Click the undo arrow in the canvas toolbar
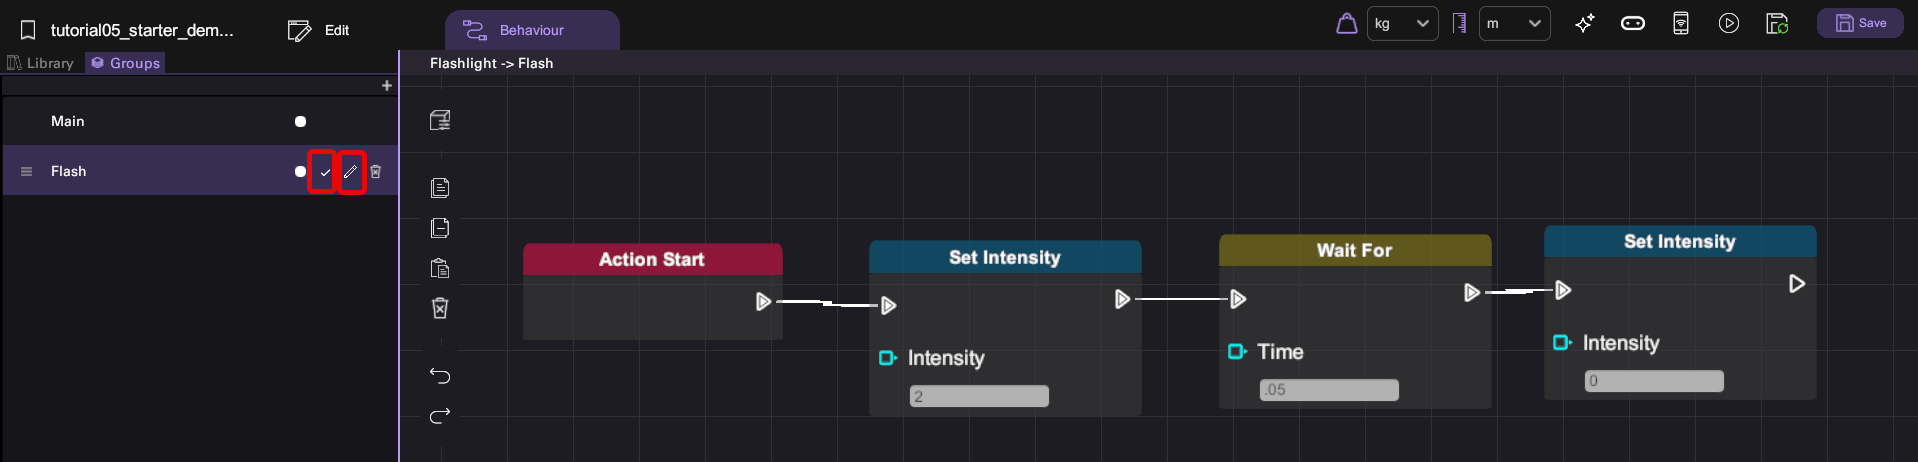1918x462 pixels. (x=440, y=375)
